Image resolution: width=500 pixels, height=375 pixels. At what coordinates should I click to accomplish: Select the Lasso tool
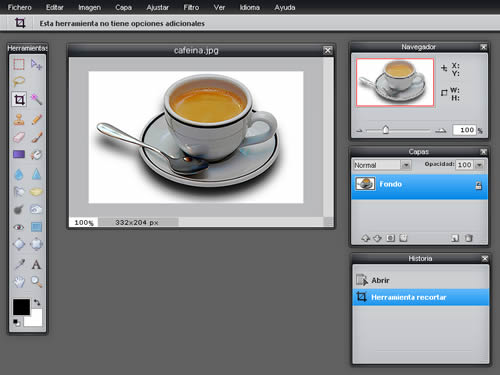tap(19, 81)
